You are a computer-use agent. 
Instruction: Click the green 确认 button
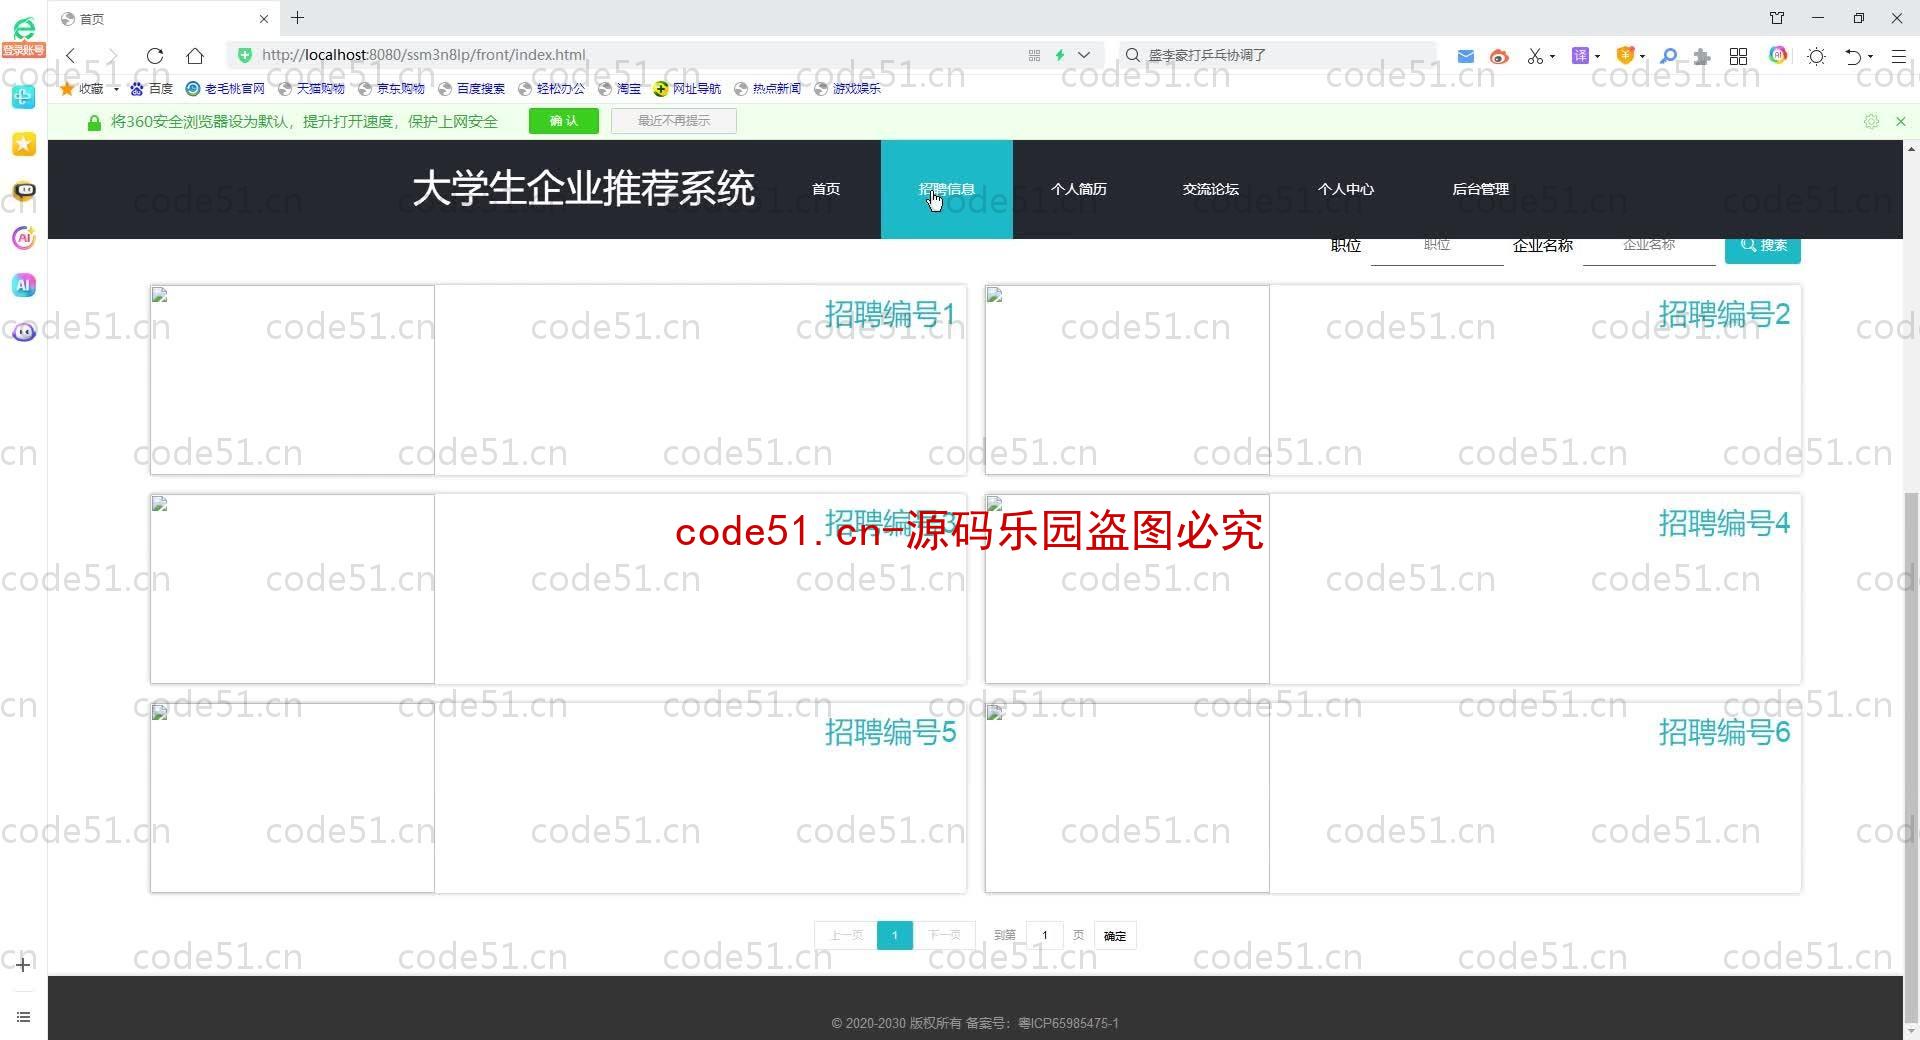tap(564, 121)
